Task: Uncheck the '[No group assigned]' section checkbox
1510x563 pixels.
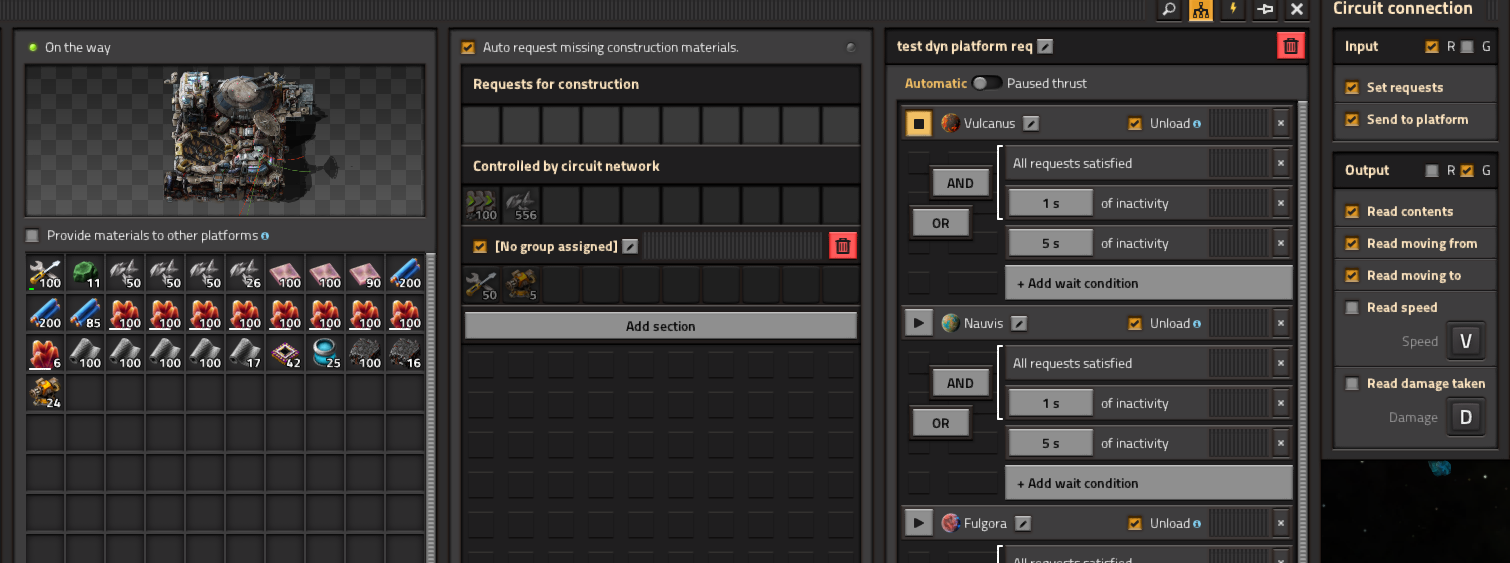Action: (x=480, y=246)
